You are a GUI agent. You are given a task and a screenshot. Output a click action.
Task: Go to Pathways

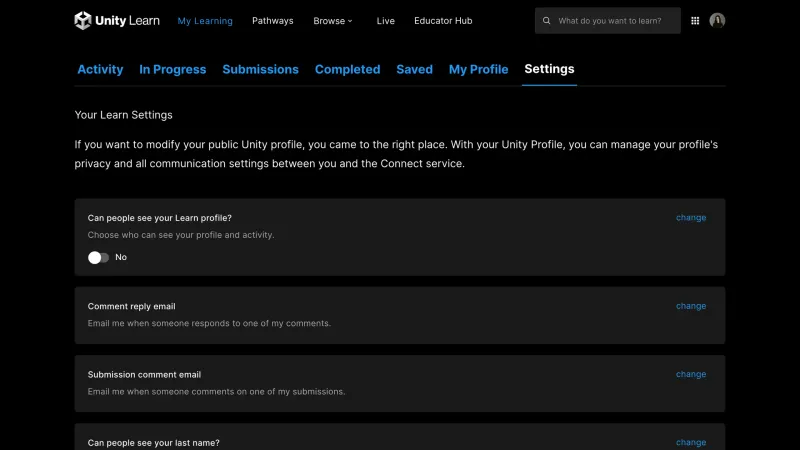point(272,21)
